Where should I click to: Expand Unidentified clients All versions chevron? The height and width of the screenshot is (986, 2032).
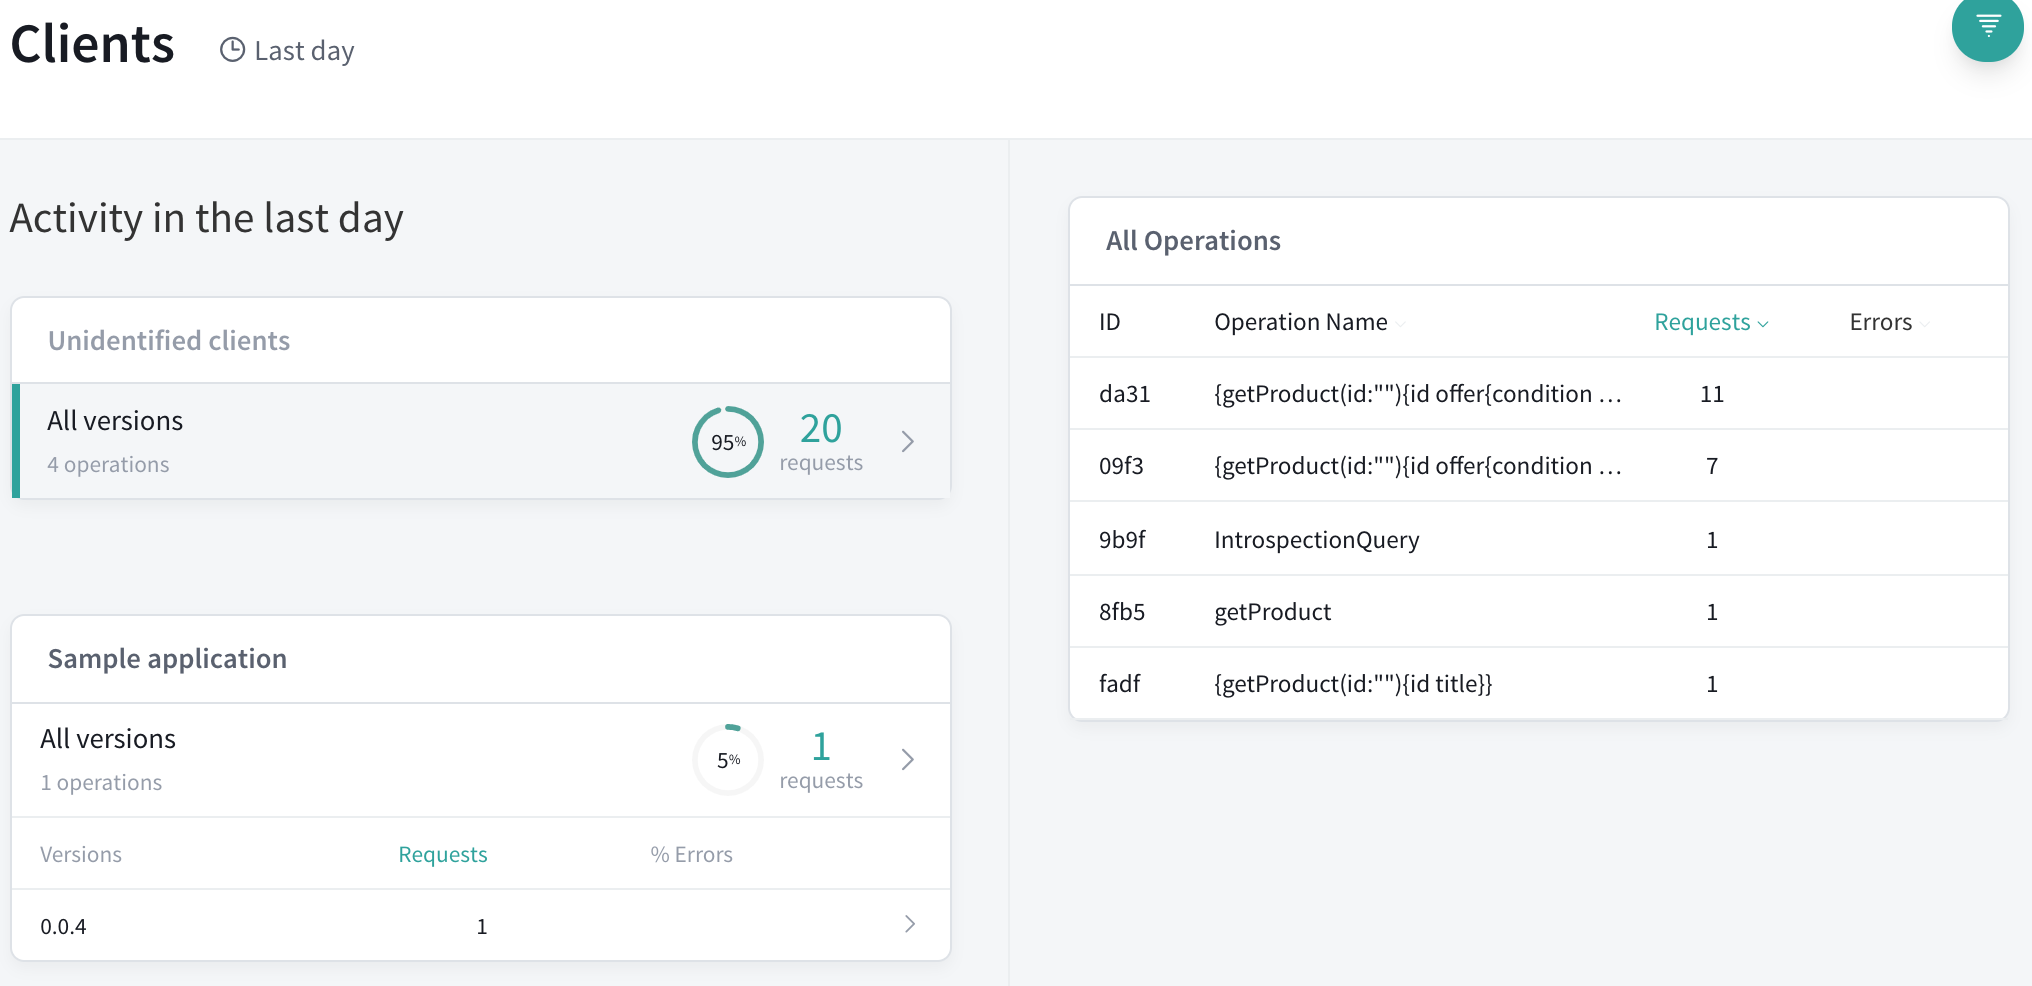[907, 441]
